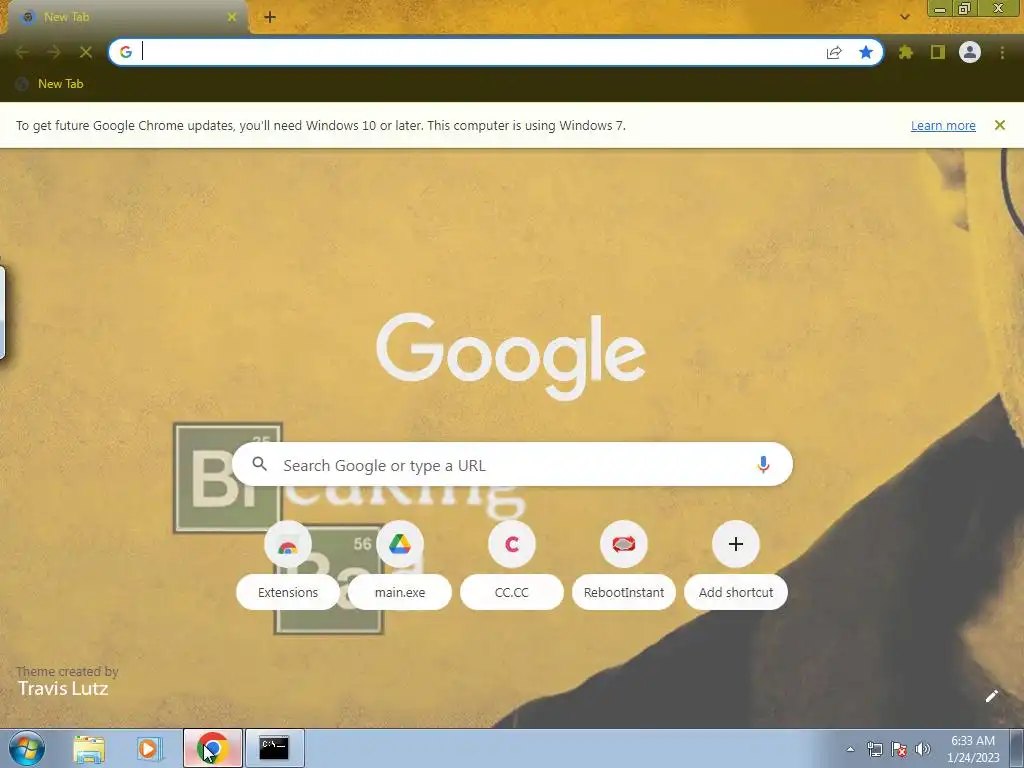
Task: Open the New Tab bookmark
Action: [50, 84]
